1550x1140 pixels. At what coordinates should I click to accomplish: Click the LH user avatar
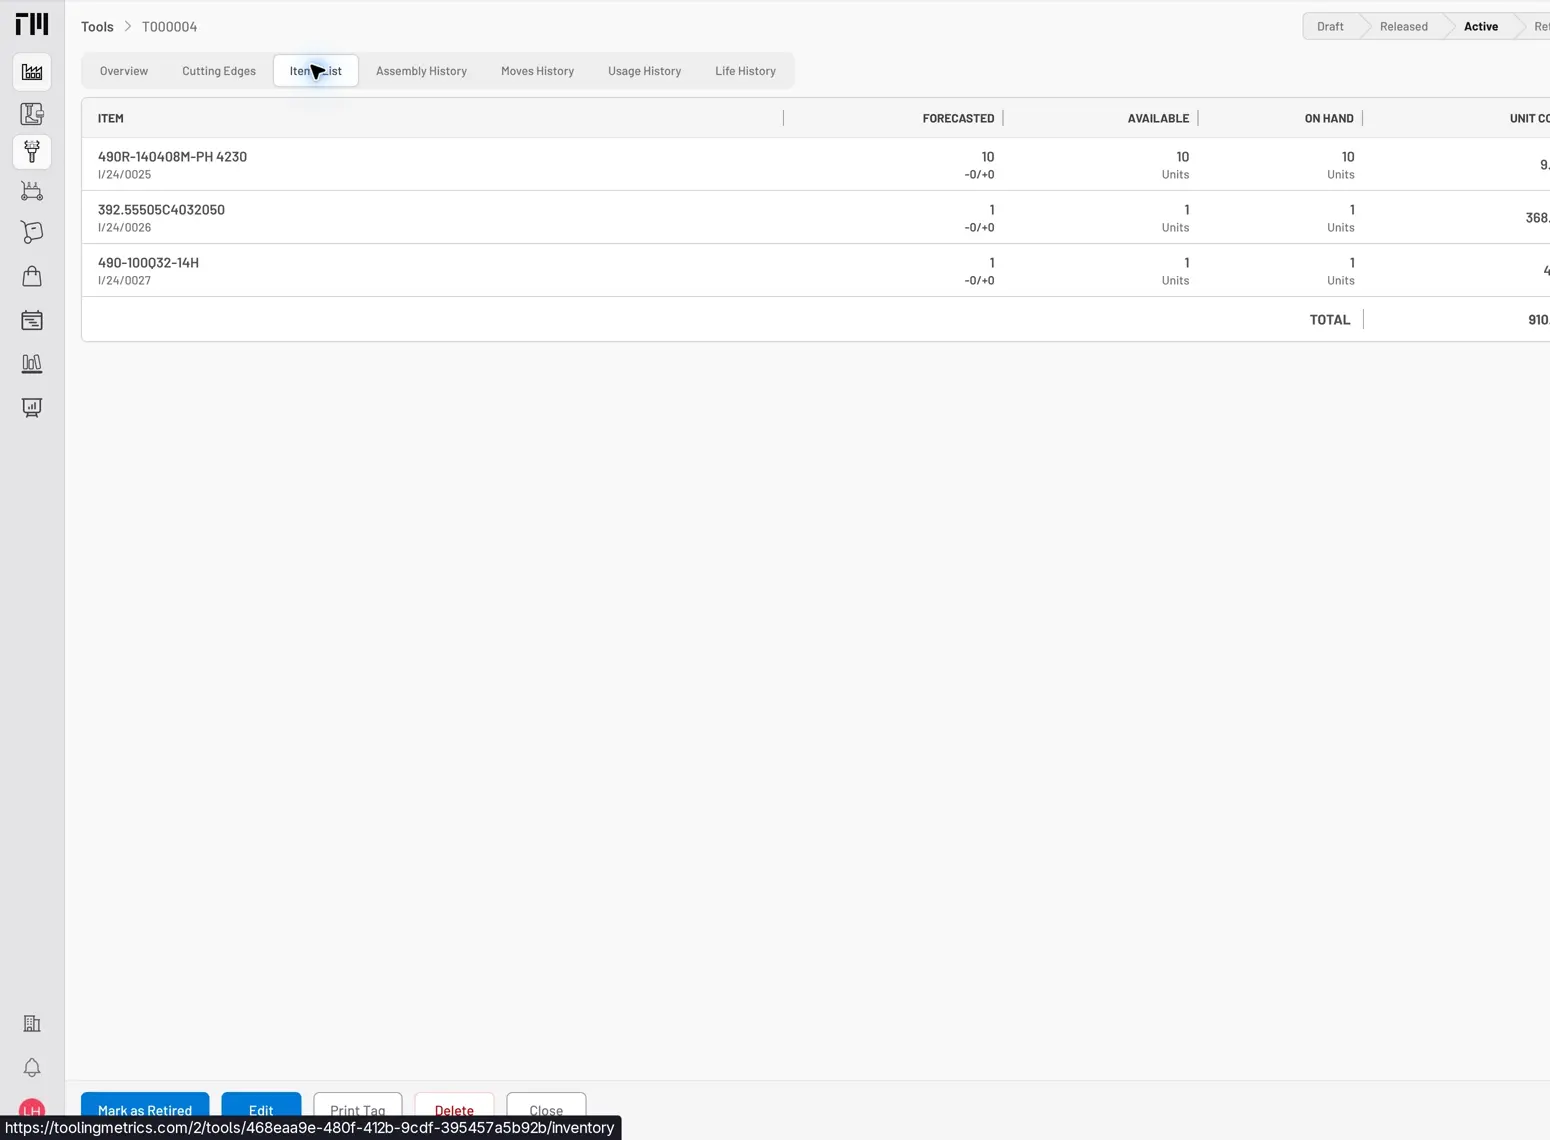tap(32, 1109)
